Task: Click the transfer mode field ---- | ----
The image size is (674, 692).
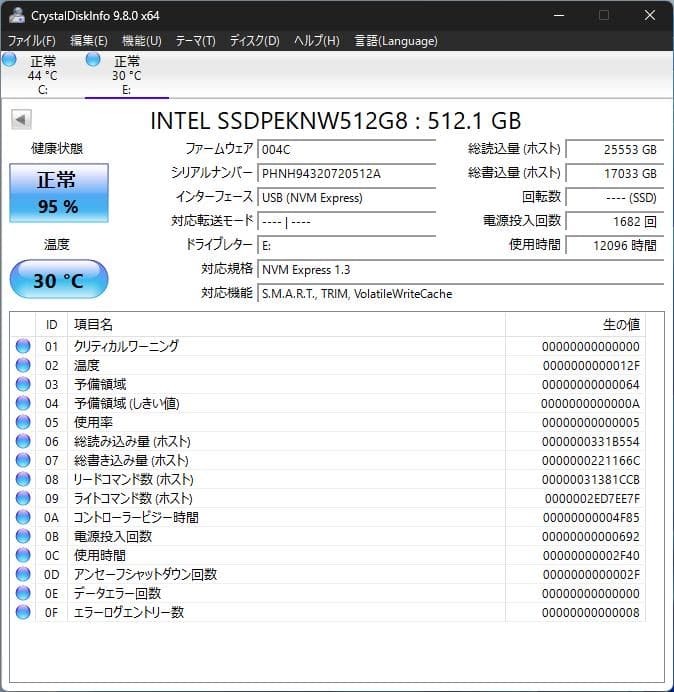Action: [346, 221]
